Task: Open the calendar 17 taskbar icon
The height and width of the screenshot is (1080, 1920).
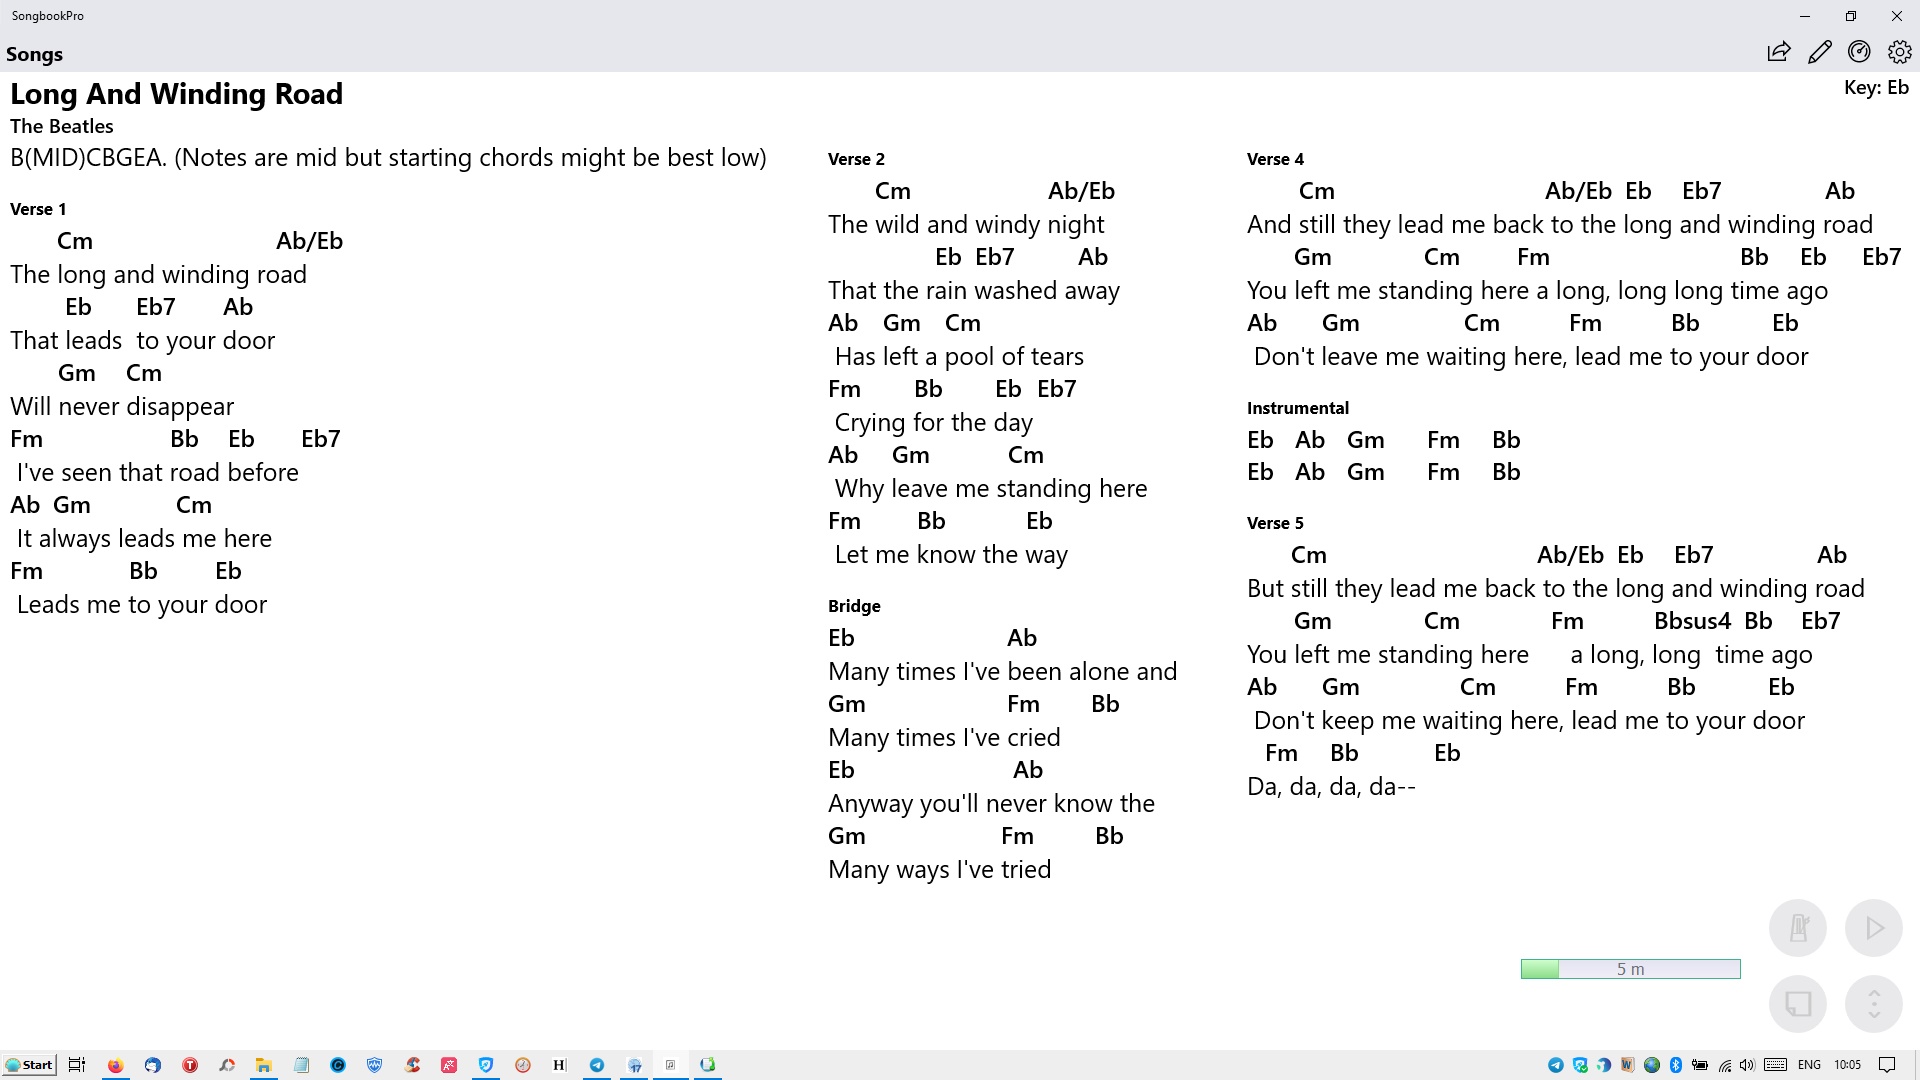Action: [x=634, y=1065]
